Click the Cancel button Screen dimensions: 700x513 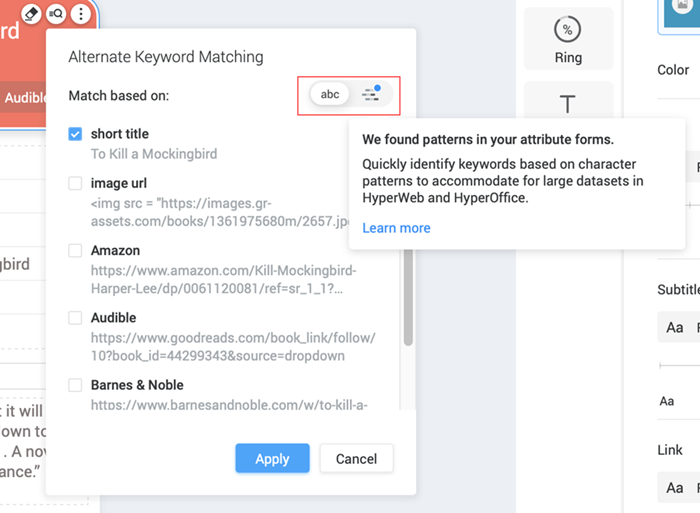coord(356,459)
